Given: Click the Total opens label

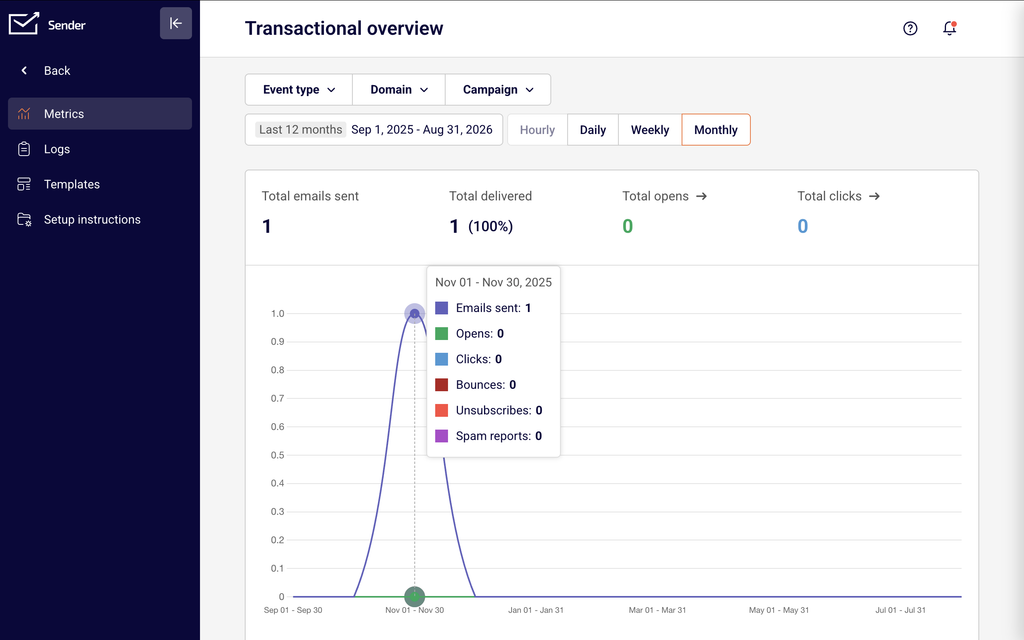Looking at the screenshot, I should (655, 196).
